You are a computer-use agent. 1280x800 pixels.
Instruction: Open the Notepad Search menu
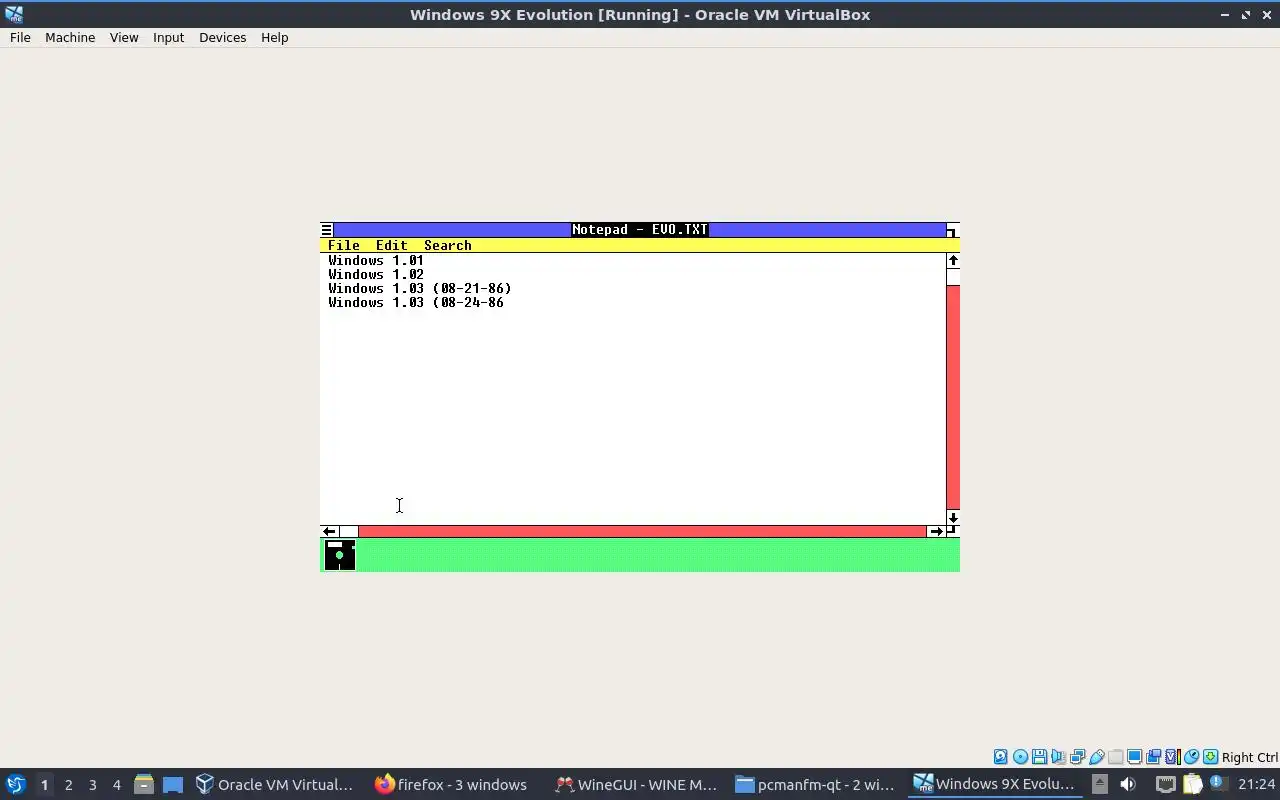(448, 245)
